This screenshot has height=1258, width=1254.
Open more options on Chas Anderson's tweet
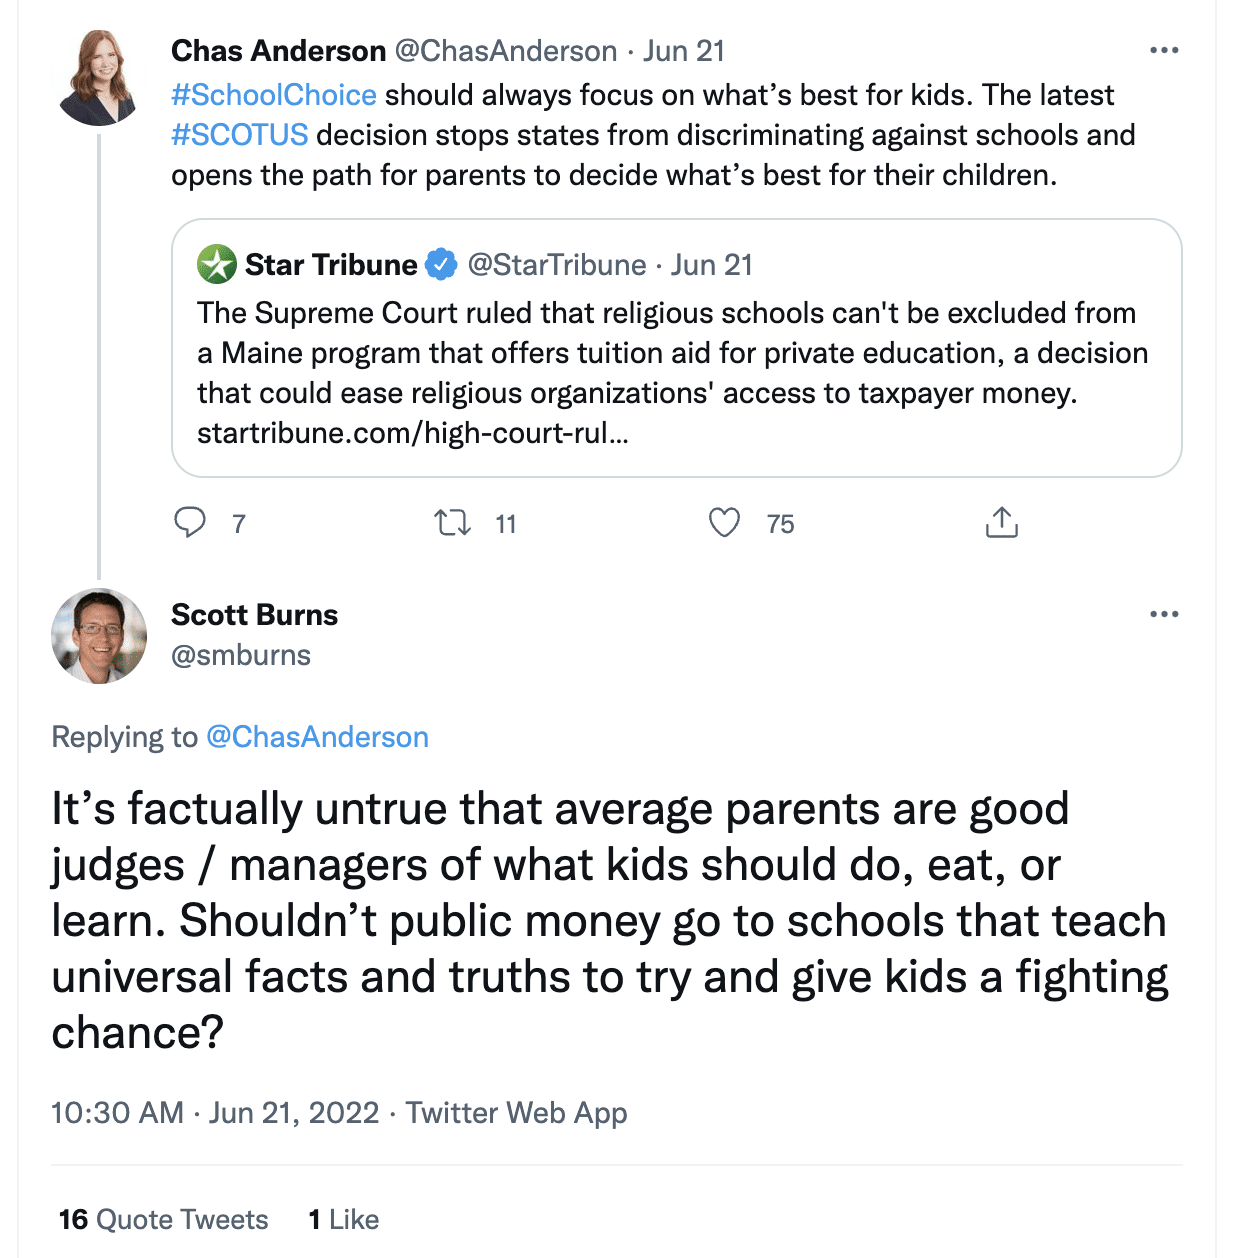[x=1164, y=51]
